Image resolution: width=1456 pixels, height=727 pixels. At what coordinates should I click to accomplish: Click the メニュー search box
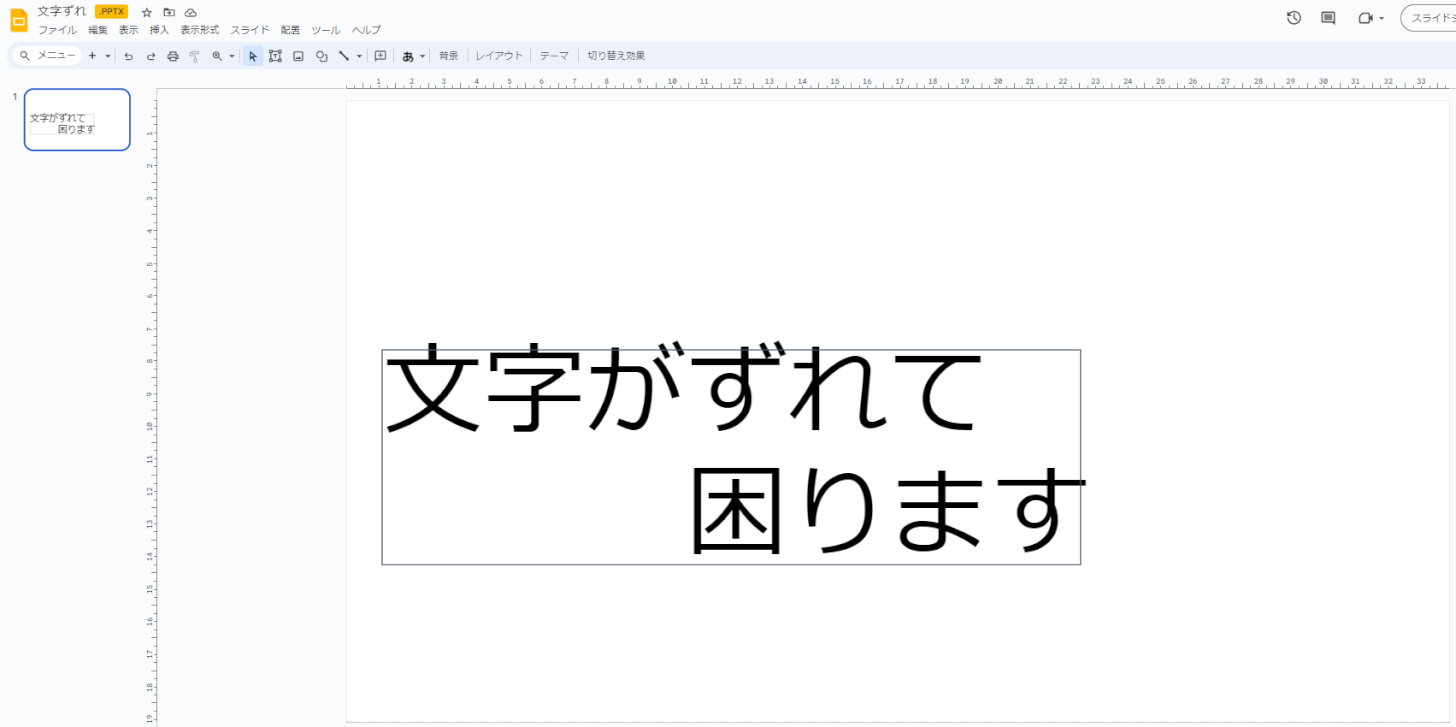tap(48, 56)
